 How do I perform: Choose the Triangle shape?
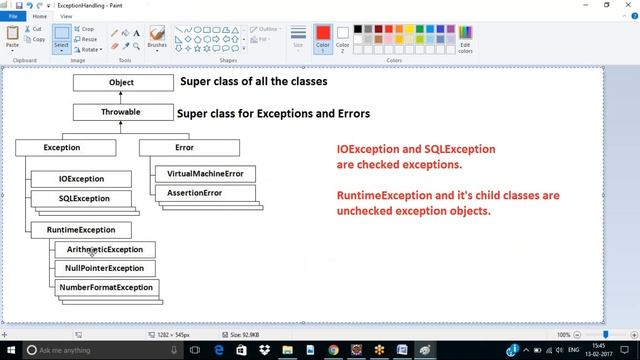click(x=236, y=30)
